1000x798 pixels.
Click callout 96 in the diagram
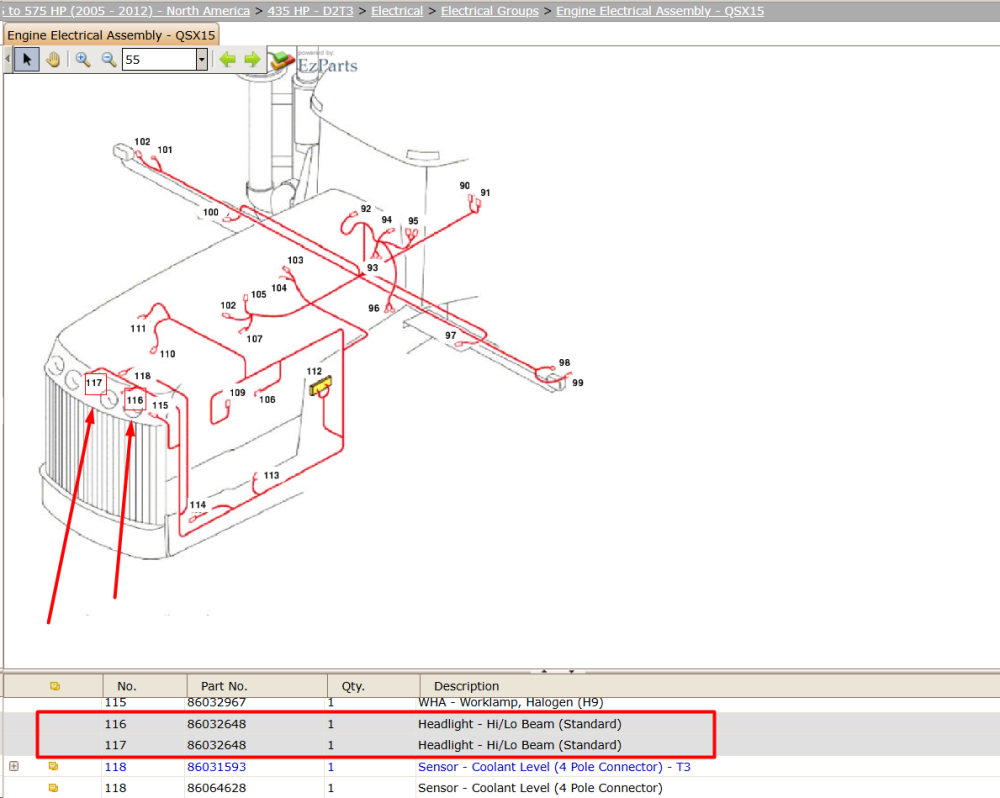click(x=374, y=307)
